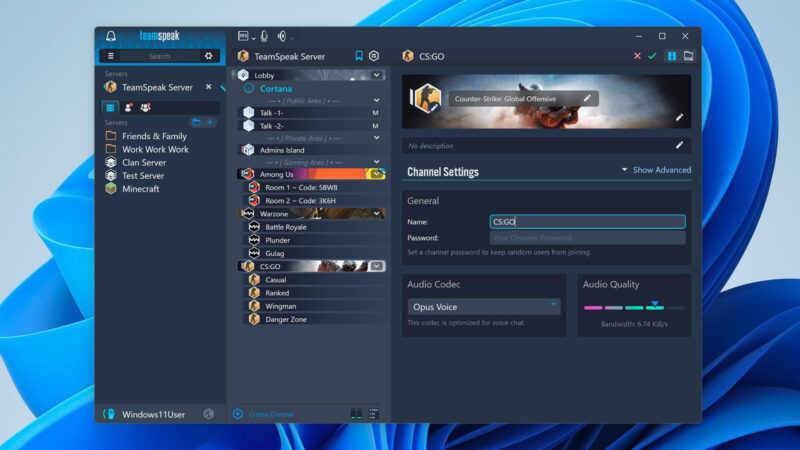This screenshot has height=450, width=800.
Task: Collapse the Private Area spacer
Action: point(377,138)
